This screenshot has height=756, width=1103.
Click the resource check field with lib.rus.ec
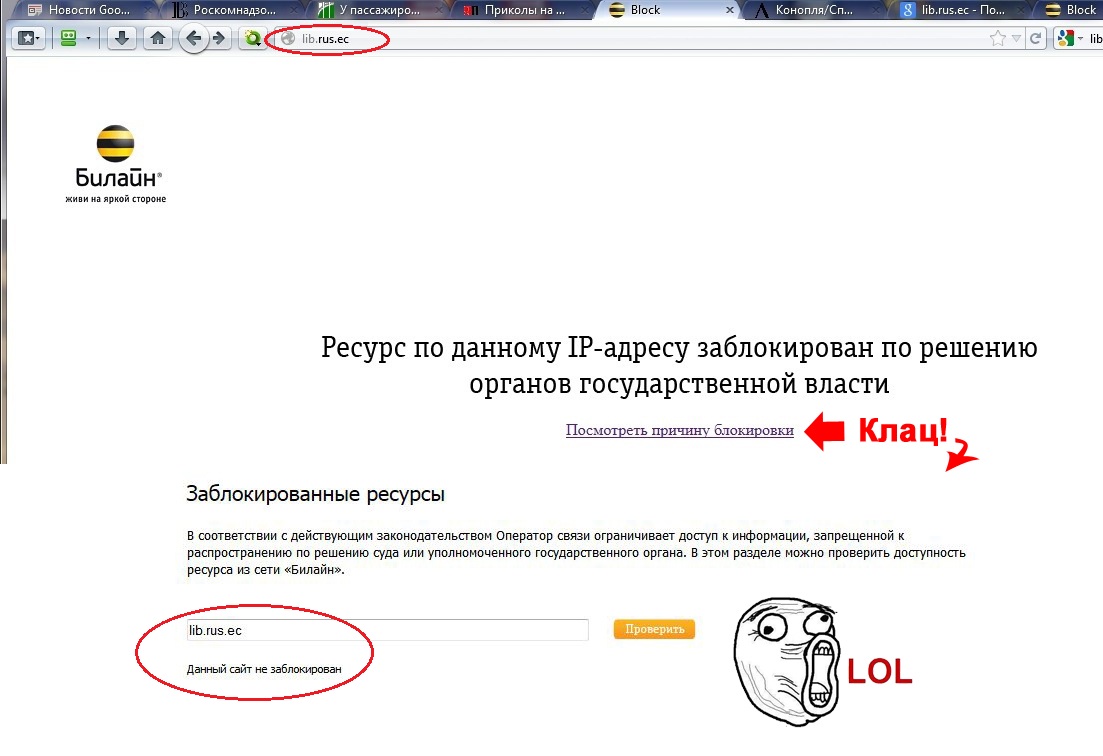pyautogui.click(x=387, y=630)
